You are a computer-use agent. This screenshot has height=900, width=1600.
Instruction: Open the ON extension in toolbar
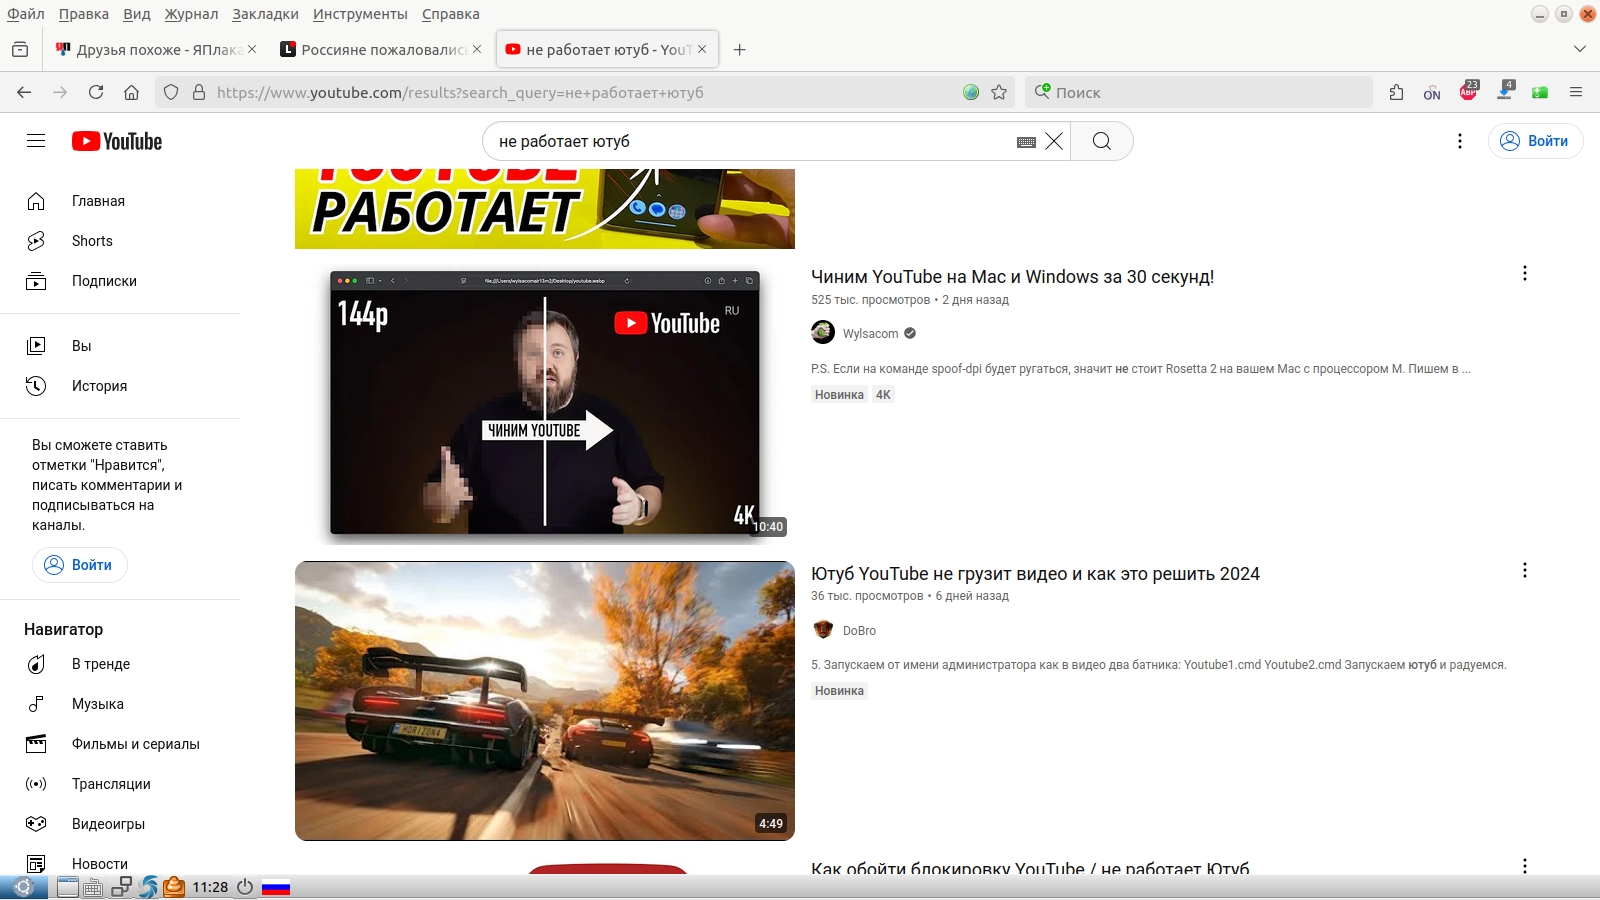click(1432, 92)
